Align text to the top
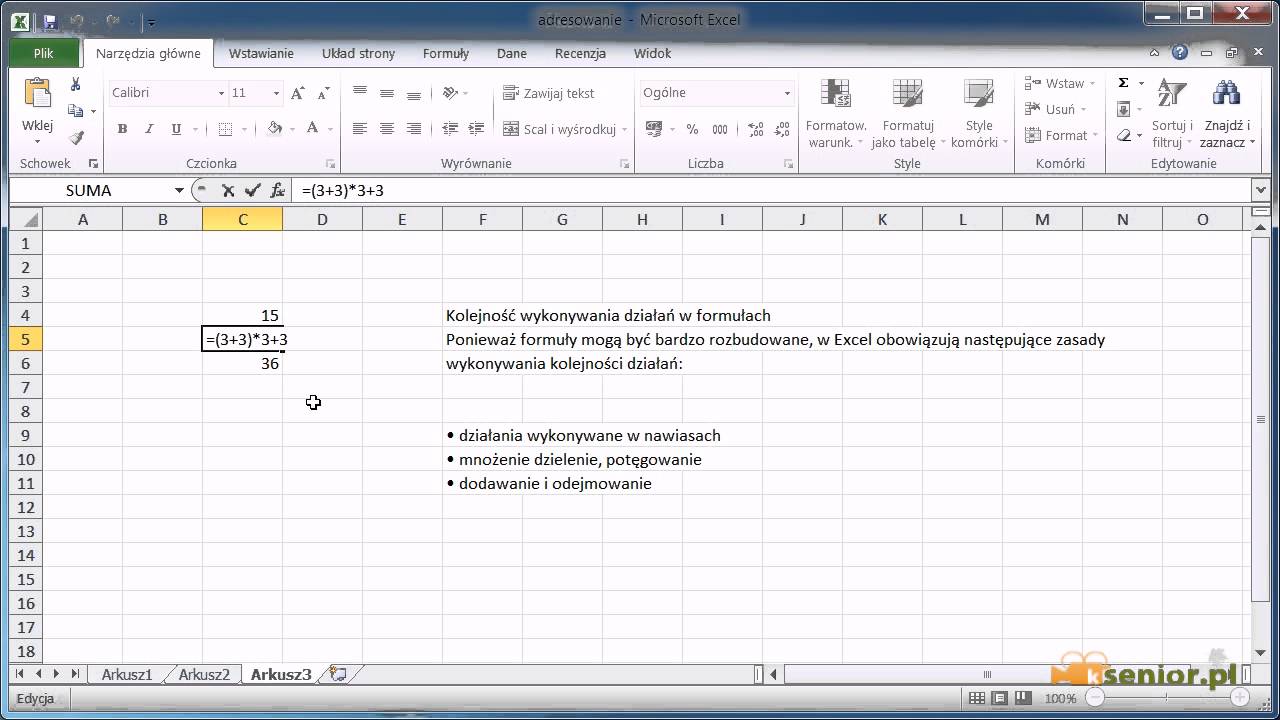Image resolution: width=1280 pixels, height=720 pixels. click(x=360, y=93)
